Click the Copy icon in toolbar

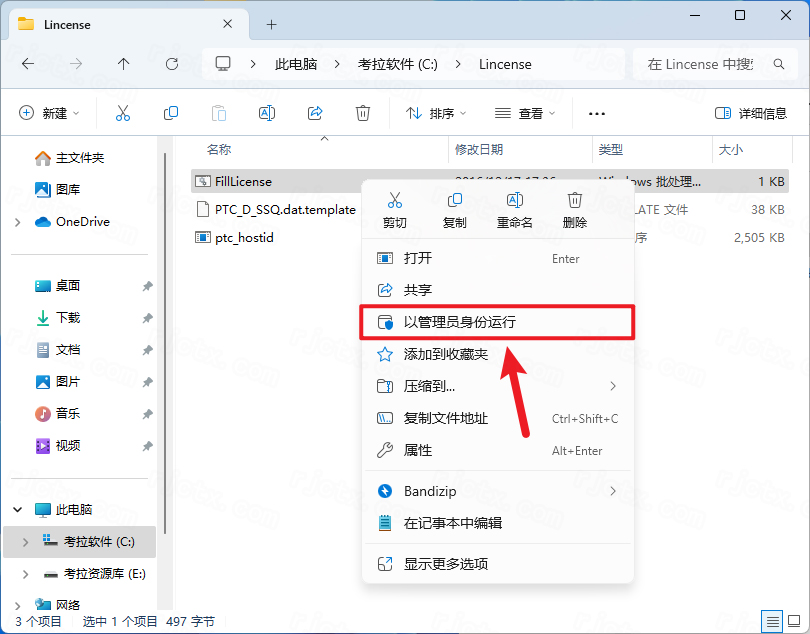click(170, 113)
